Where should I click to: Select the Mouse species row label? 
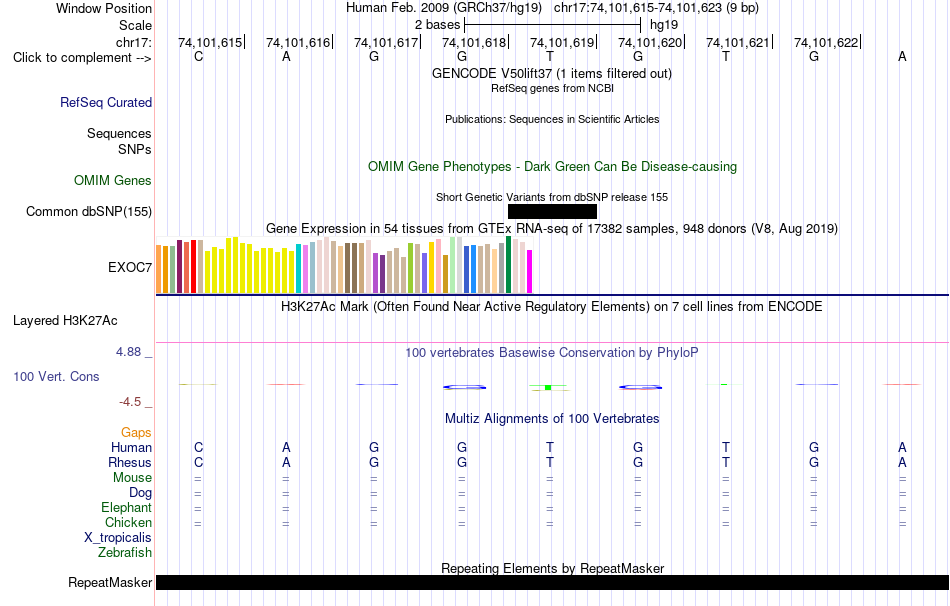point(132,478)
